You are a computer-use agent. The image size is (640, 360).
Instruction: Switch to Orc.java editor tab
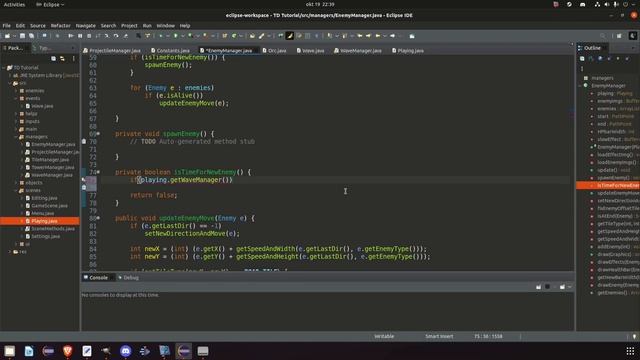coord(274,51)
